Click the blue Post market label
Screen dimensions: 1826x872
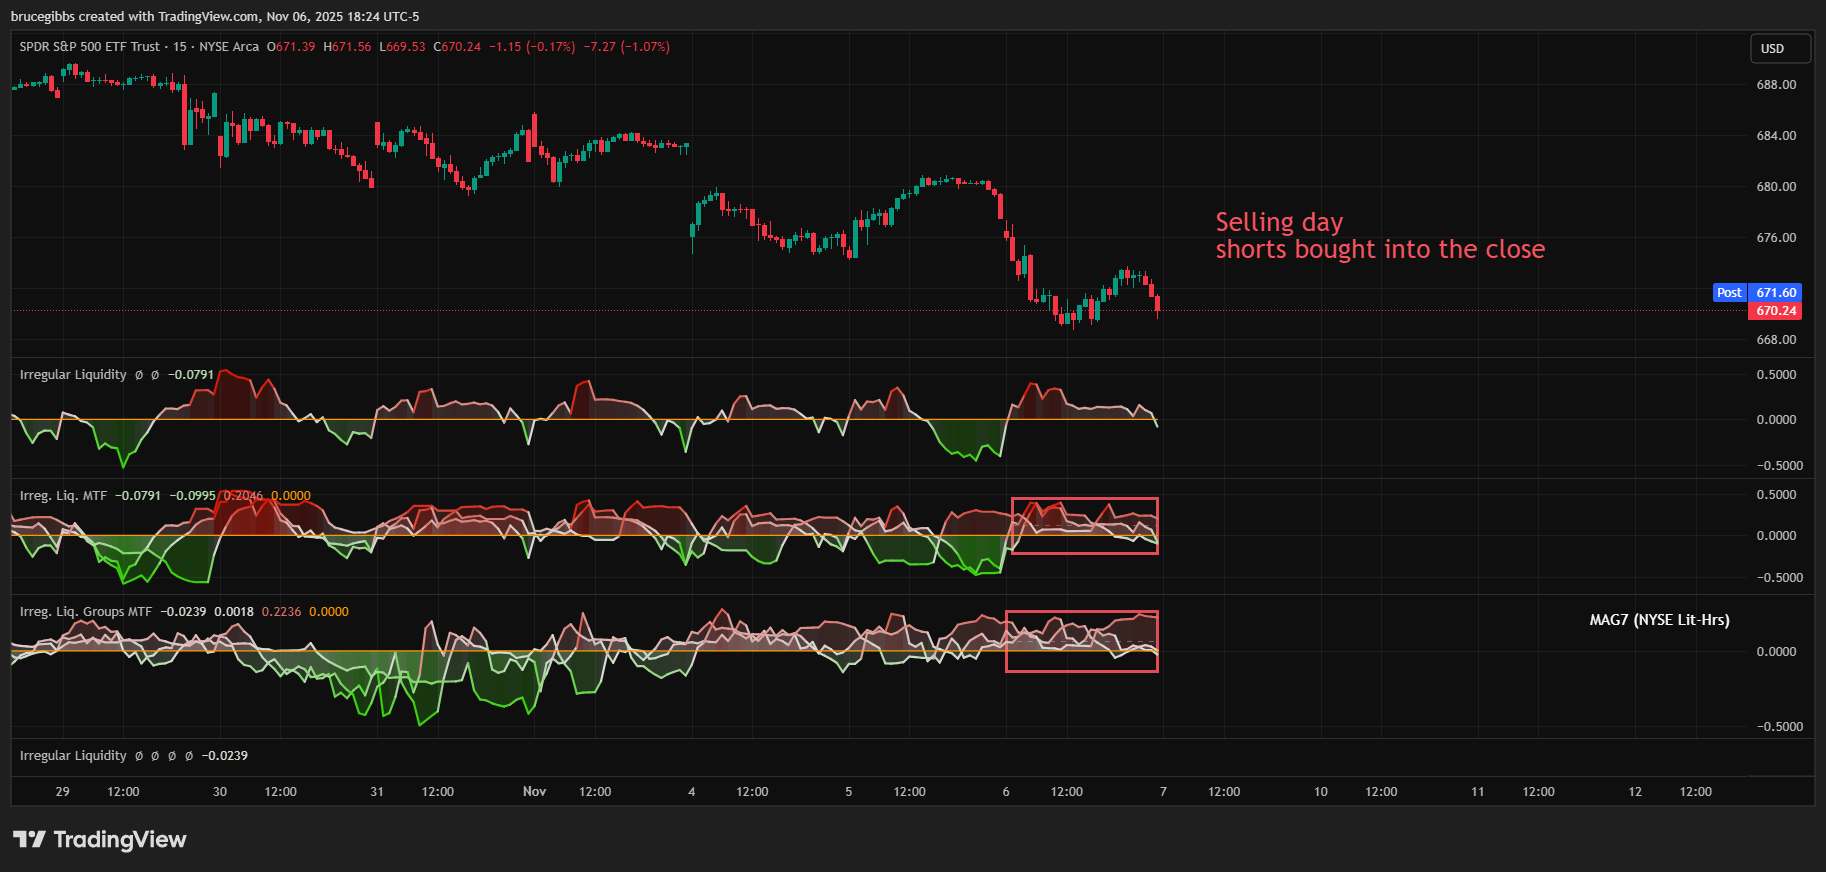[1729, 293]
